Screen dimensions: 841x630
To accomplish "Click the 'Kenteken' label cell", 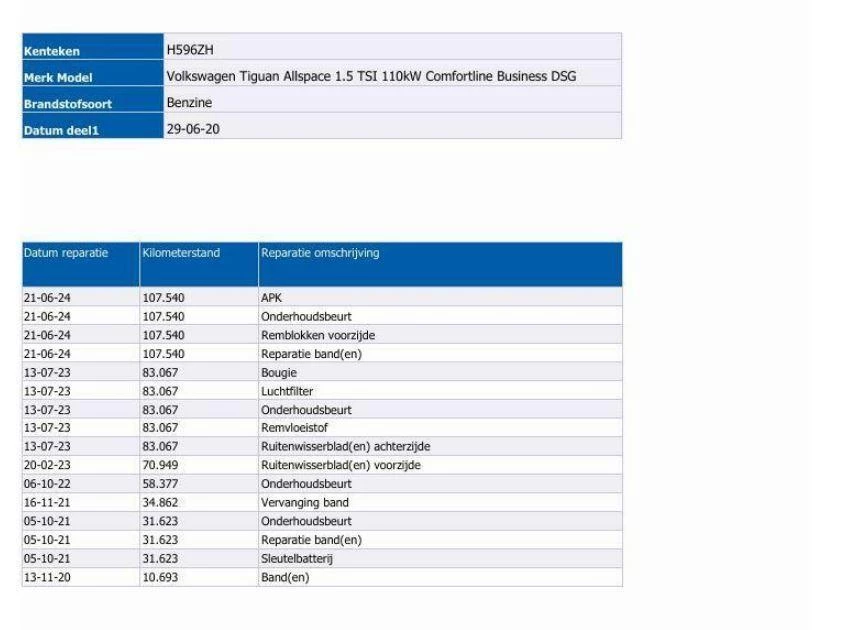I will click(93, 46).
